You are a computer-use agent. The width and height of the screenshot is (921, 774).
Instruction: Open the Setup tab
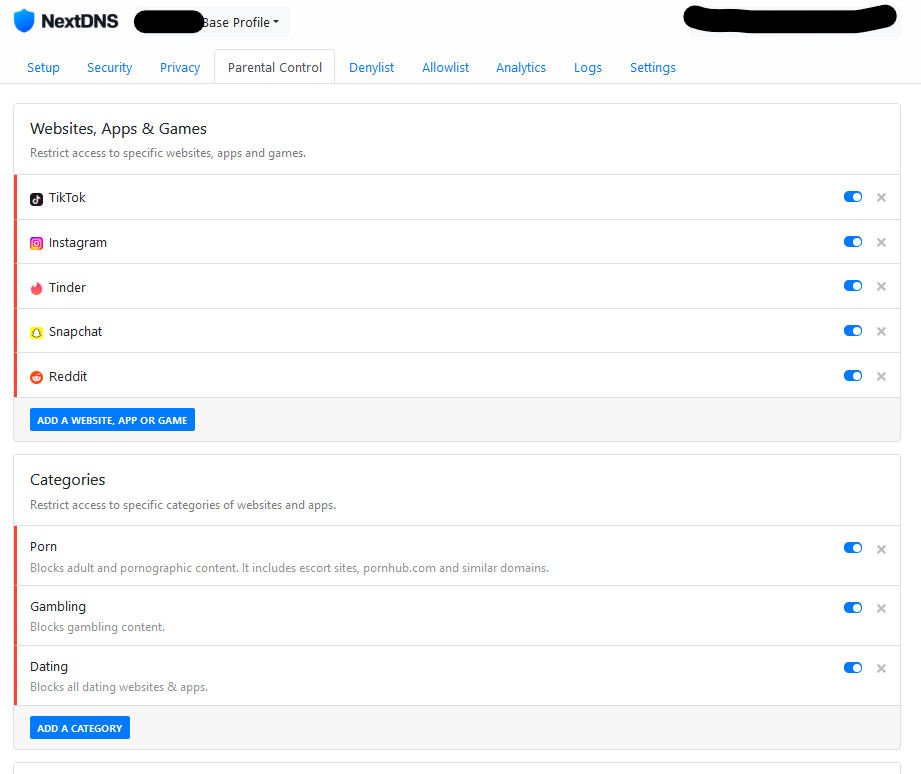[x=43, y=68]
